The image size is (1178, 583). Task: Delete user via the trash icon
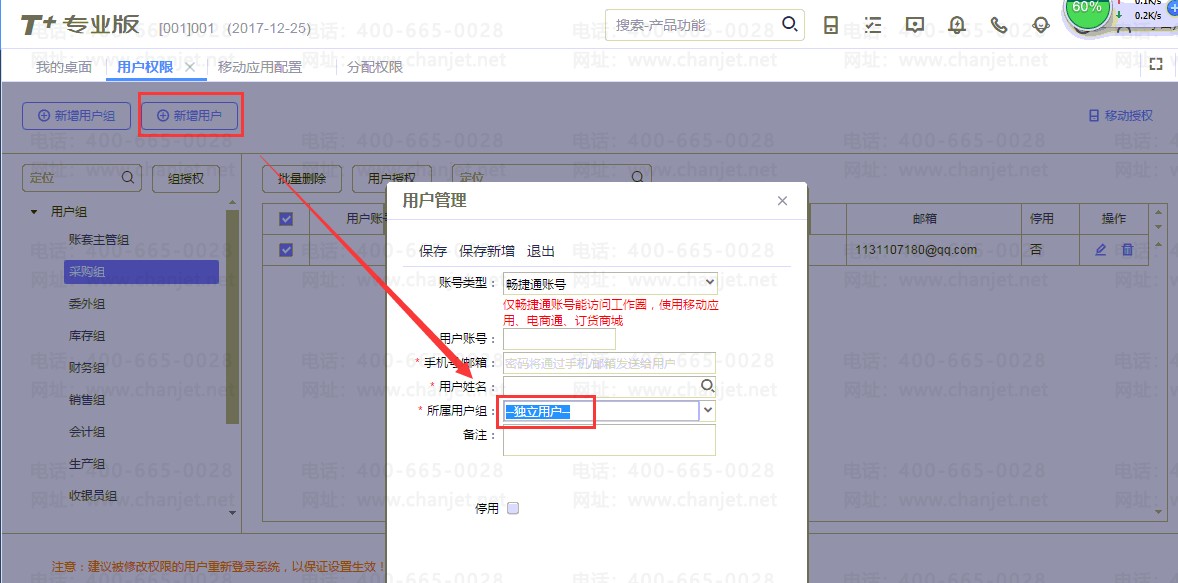(x=1128, y=250)
